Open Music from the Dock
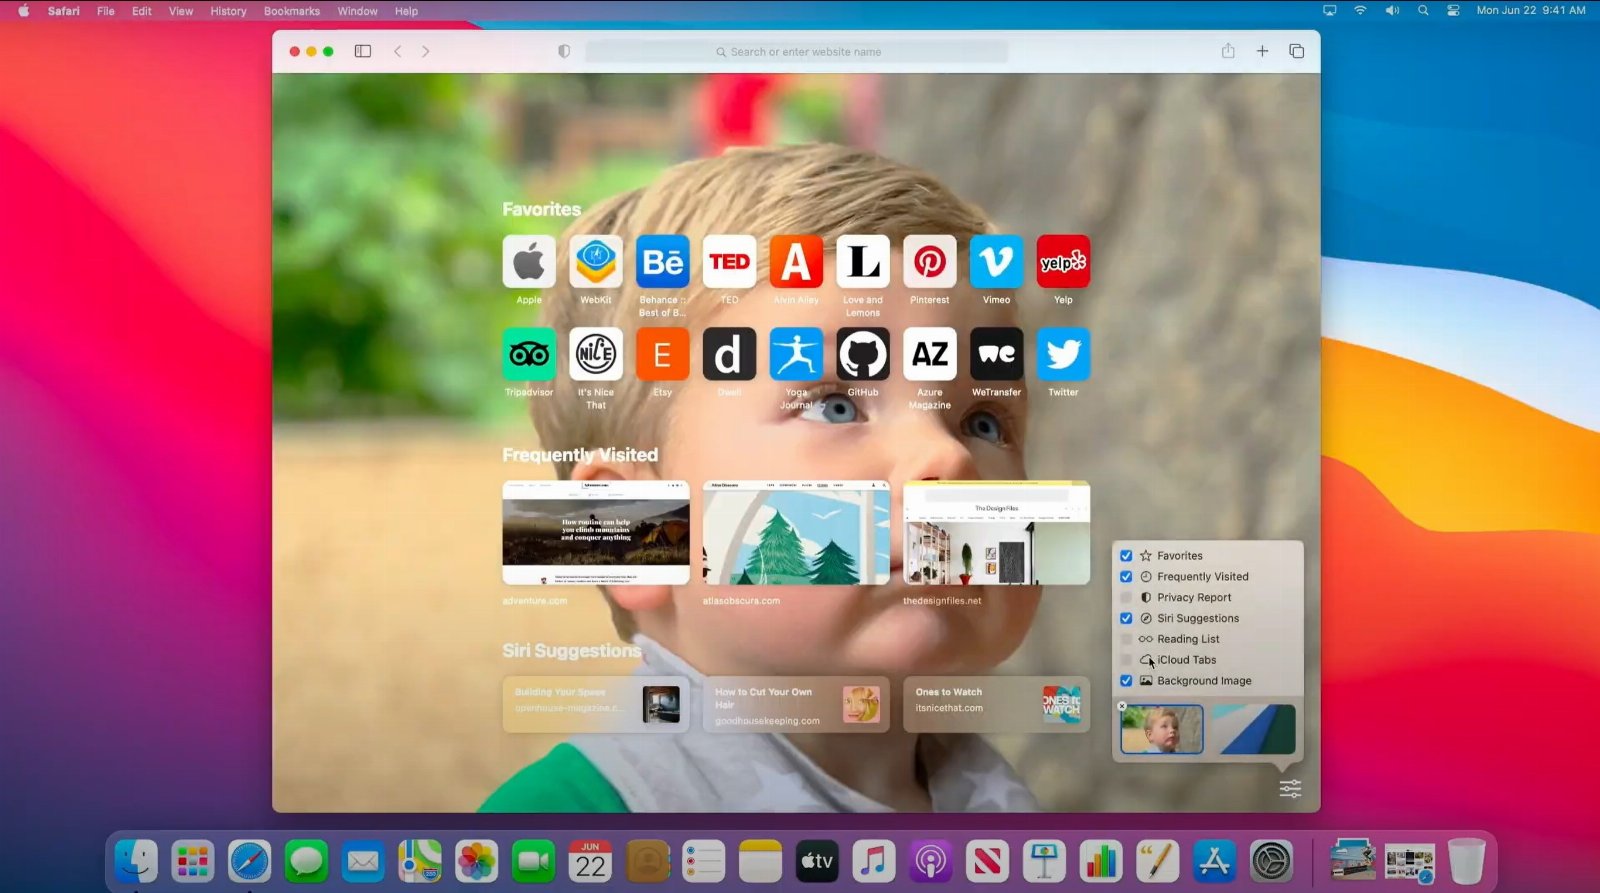Viewport: 1600px width, 893px height. tap(874, 861)
